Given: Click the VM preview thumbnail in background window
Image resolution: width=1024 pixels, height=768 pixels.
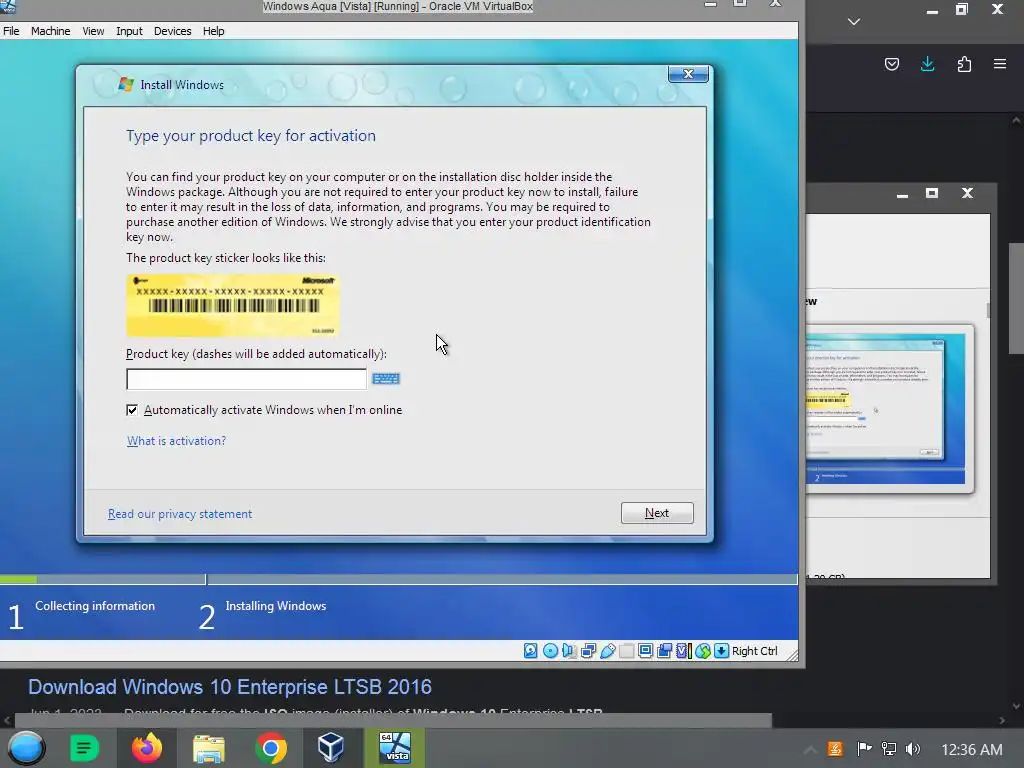Looking at the screenshot, I should pyautogui.click(x=887, y=409).
